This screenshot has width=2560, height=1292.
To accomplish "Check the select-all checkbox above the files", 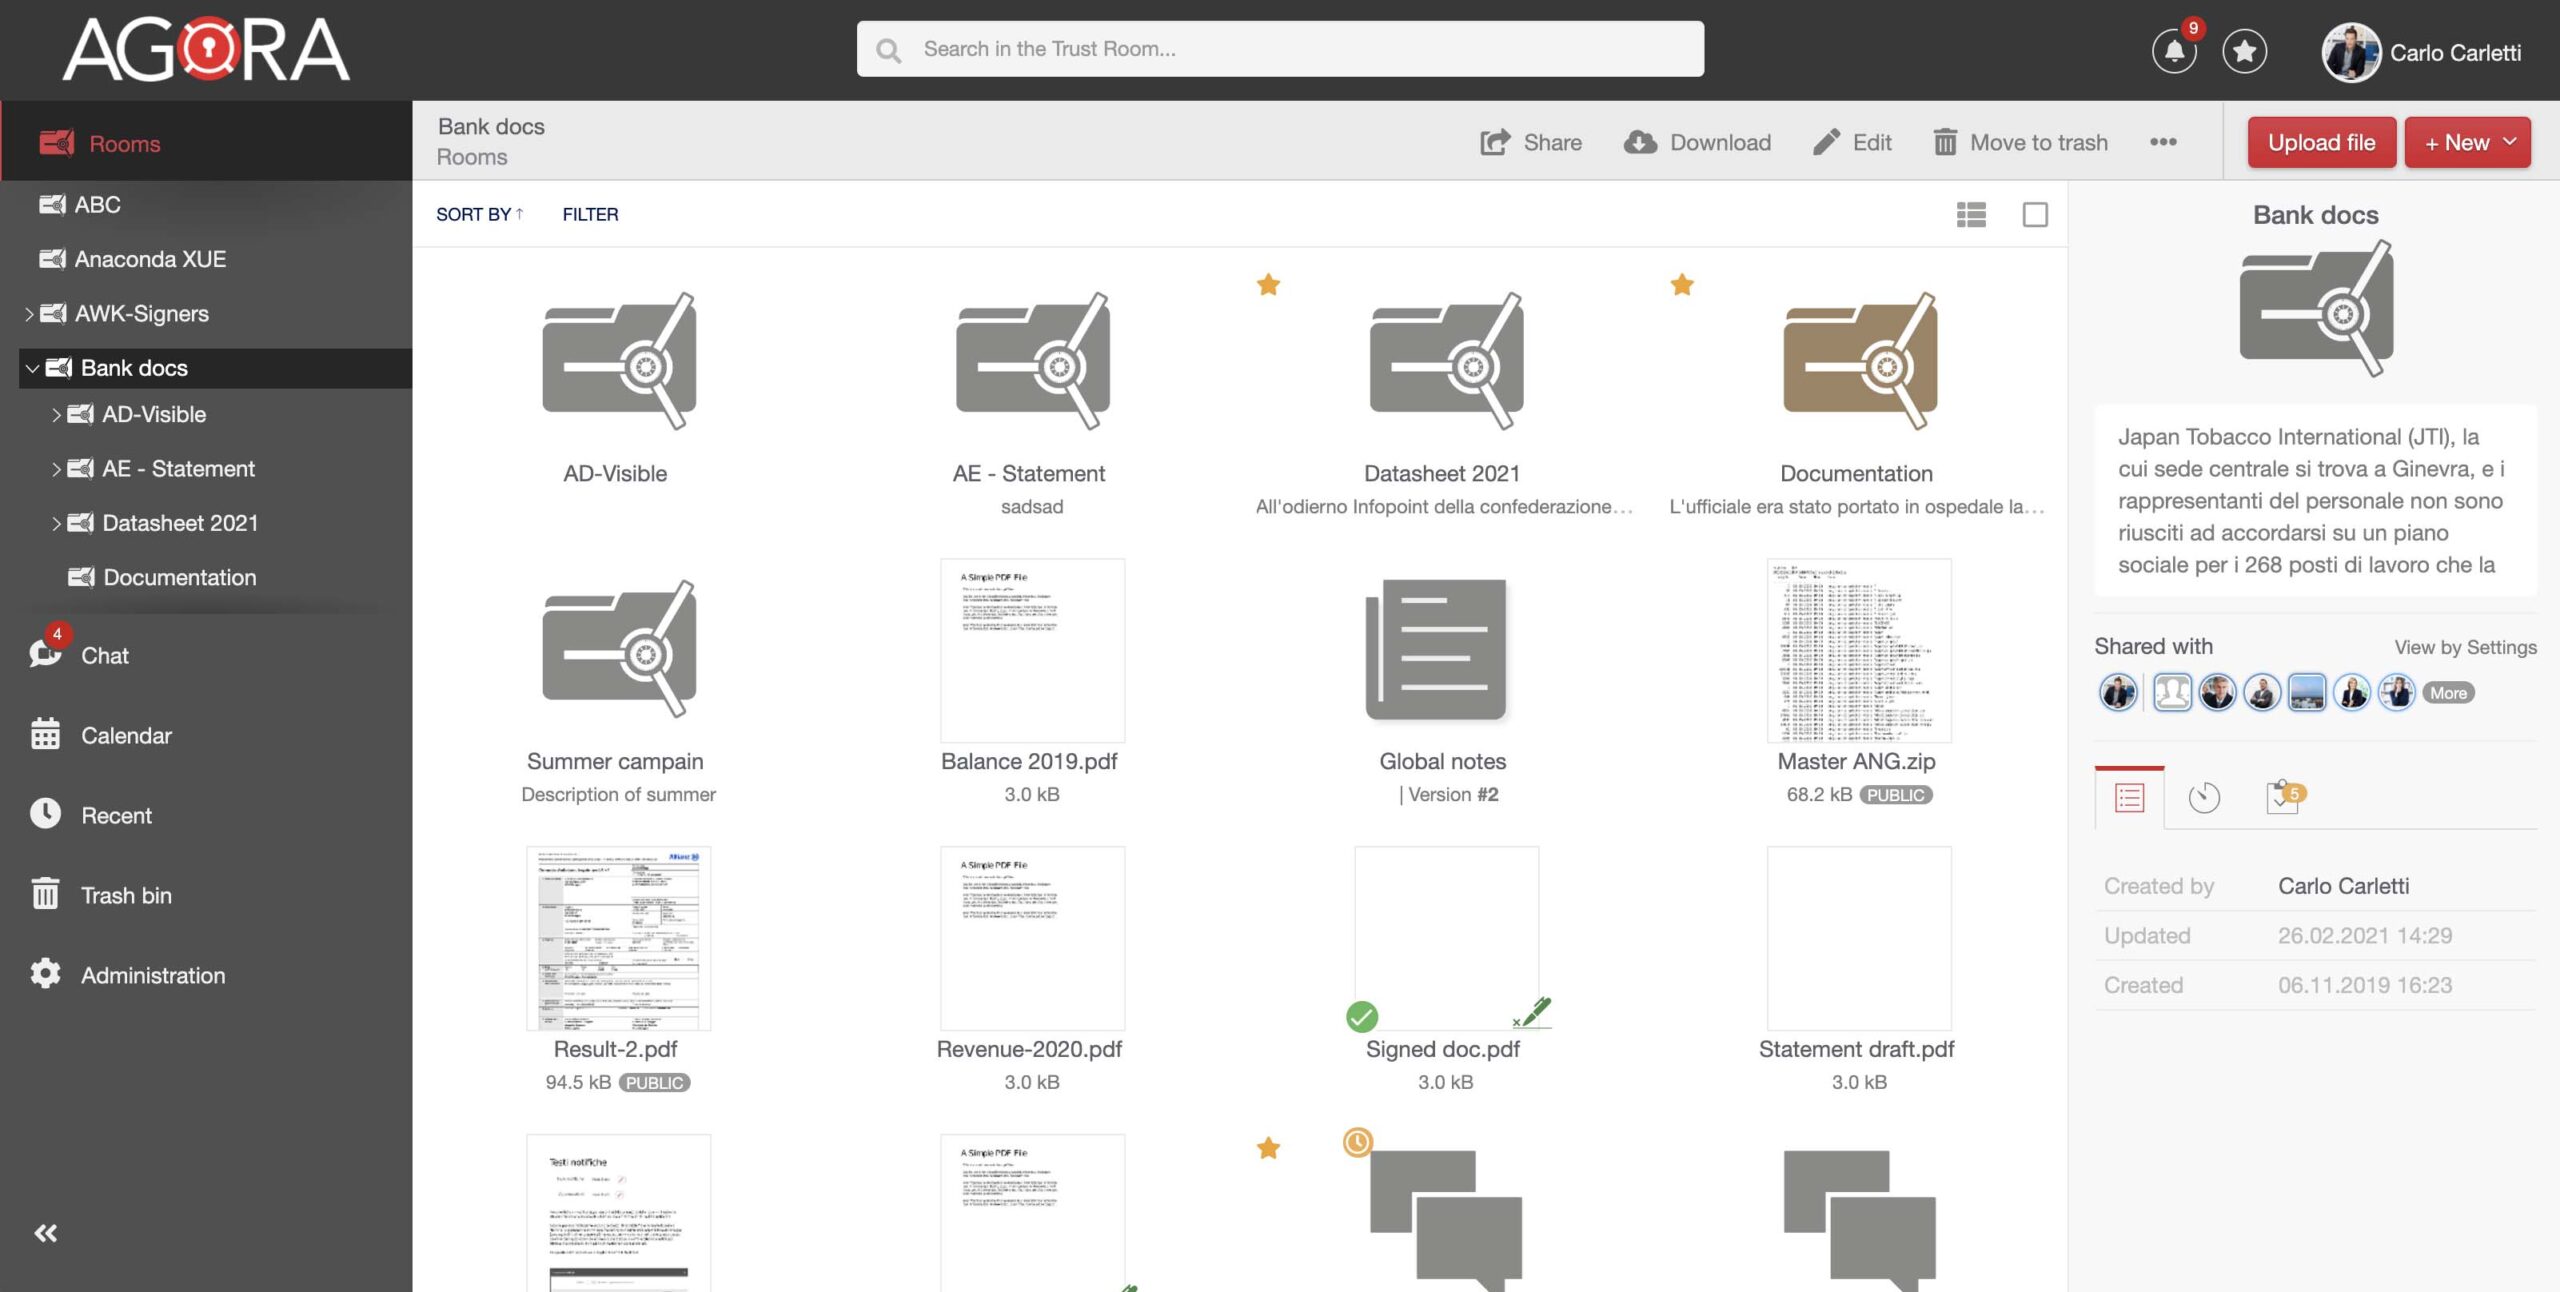I will tap(2036, 214).
